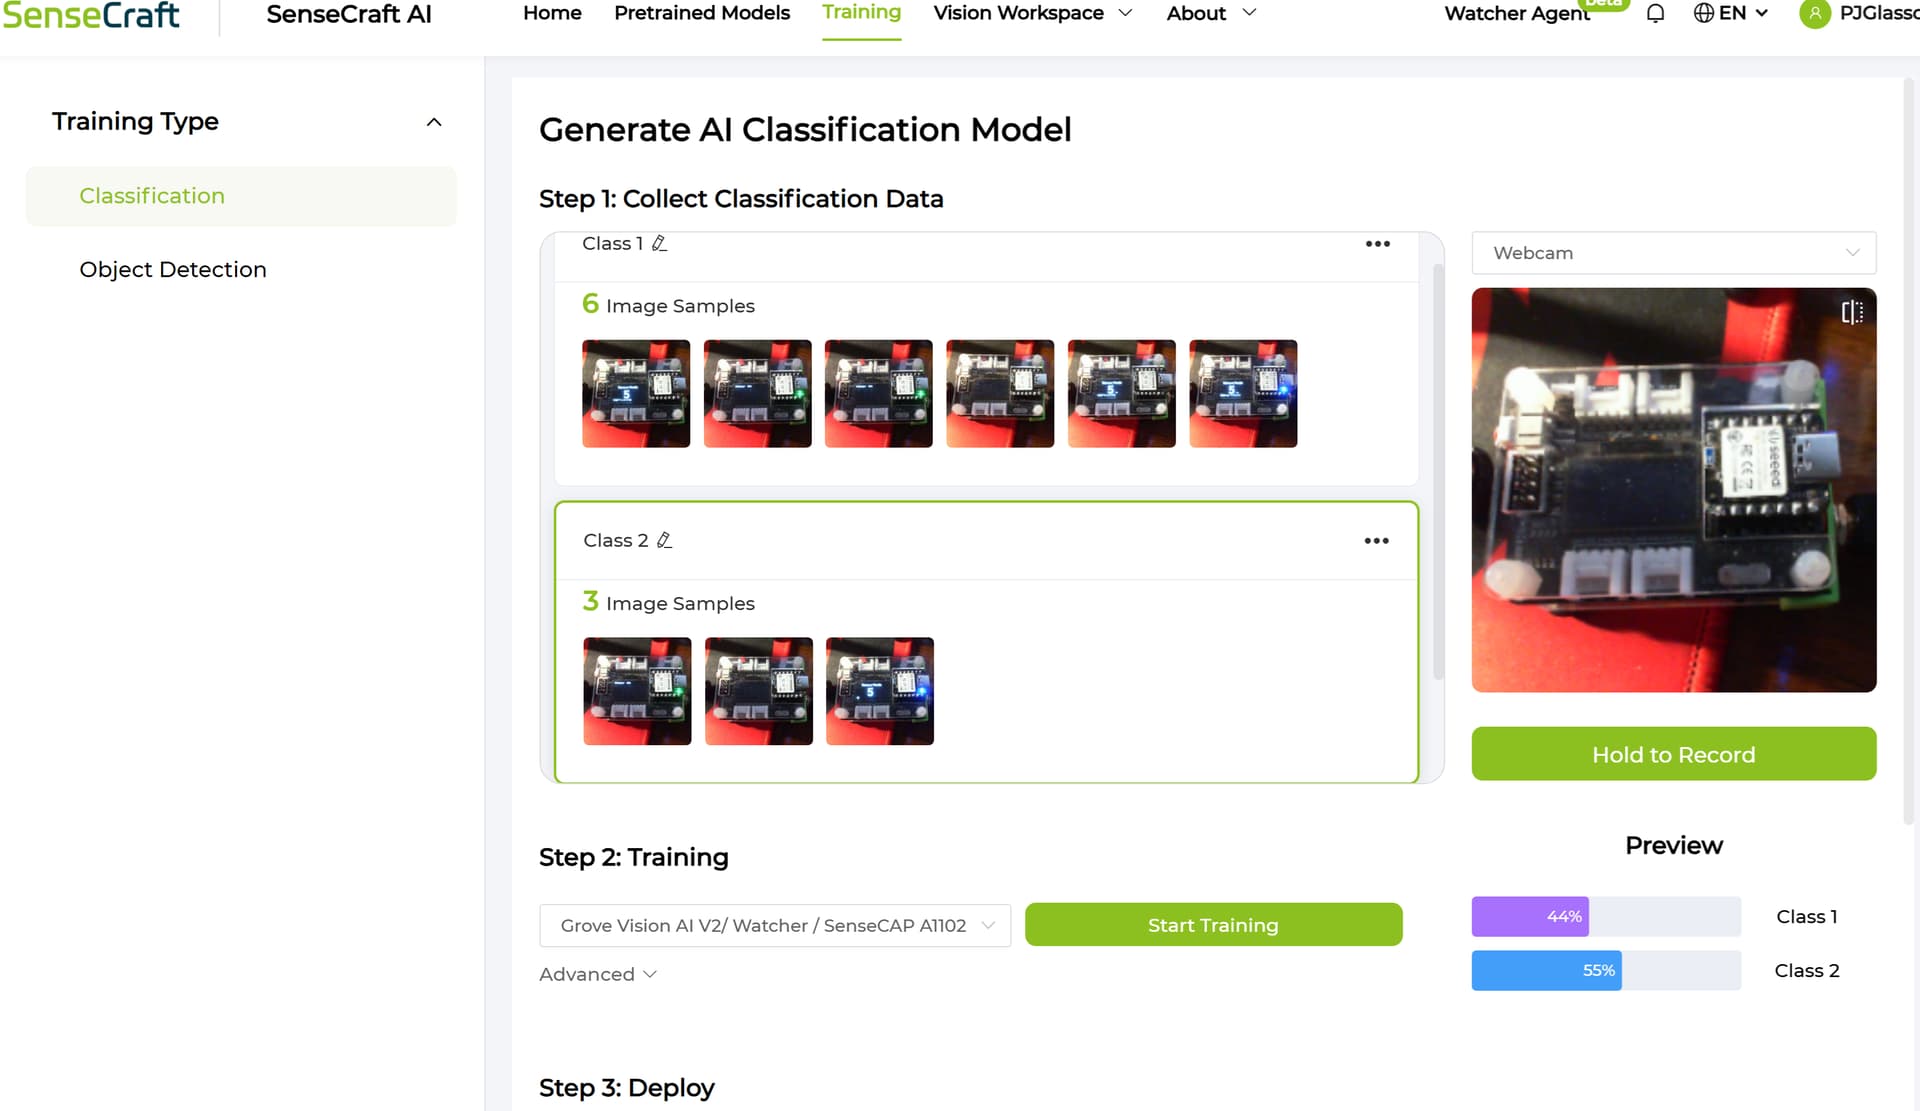The height and width of the screenshot is (1111, 1920).
Task: Click the Preview heading
Action: [1673, 846]
